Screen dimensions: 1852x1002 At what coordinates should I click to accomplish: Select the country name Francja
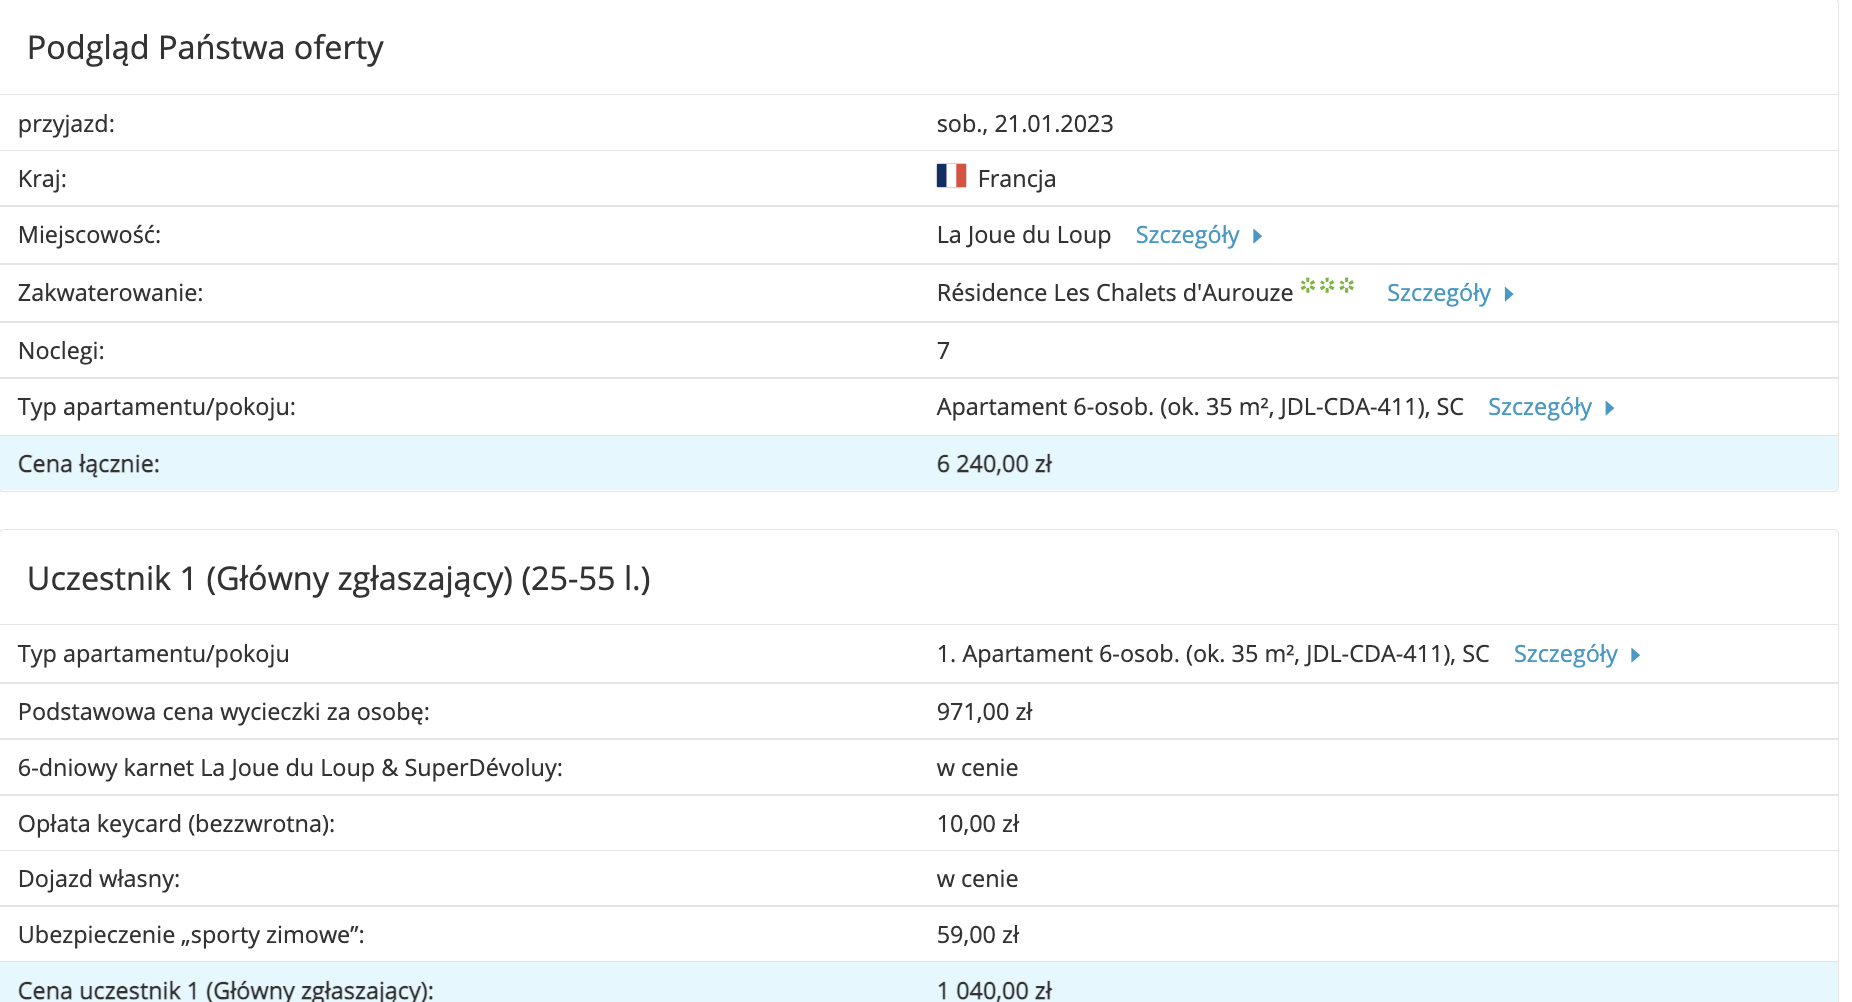(x=1016, y=179)
